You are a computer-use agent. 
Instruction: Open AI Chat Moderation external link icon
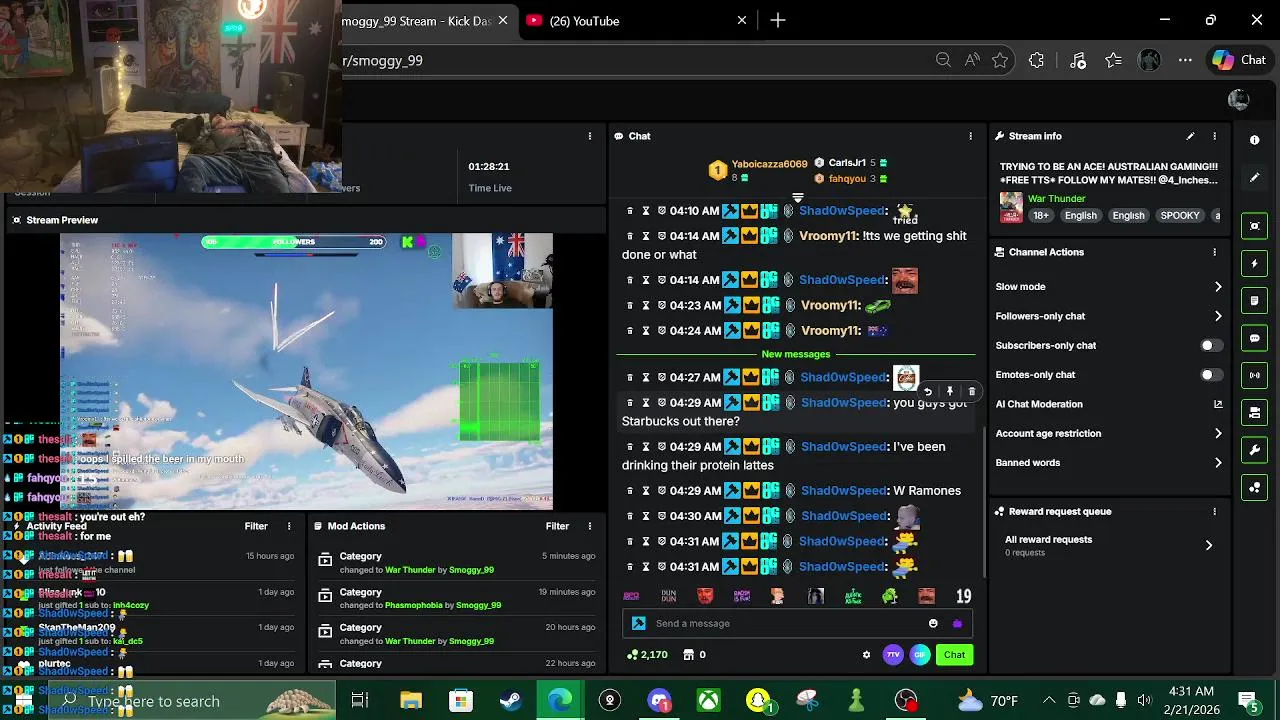click(1218, 404)
